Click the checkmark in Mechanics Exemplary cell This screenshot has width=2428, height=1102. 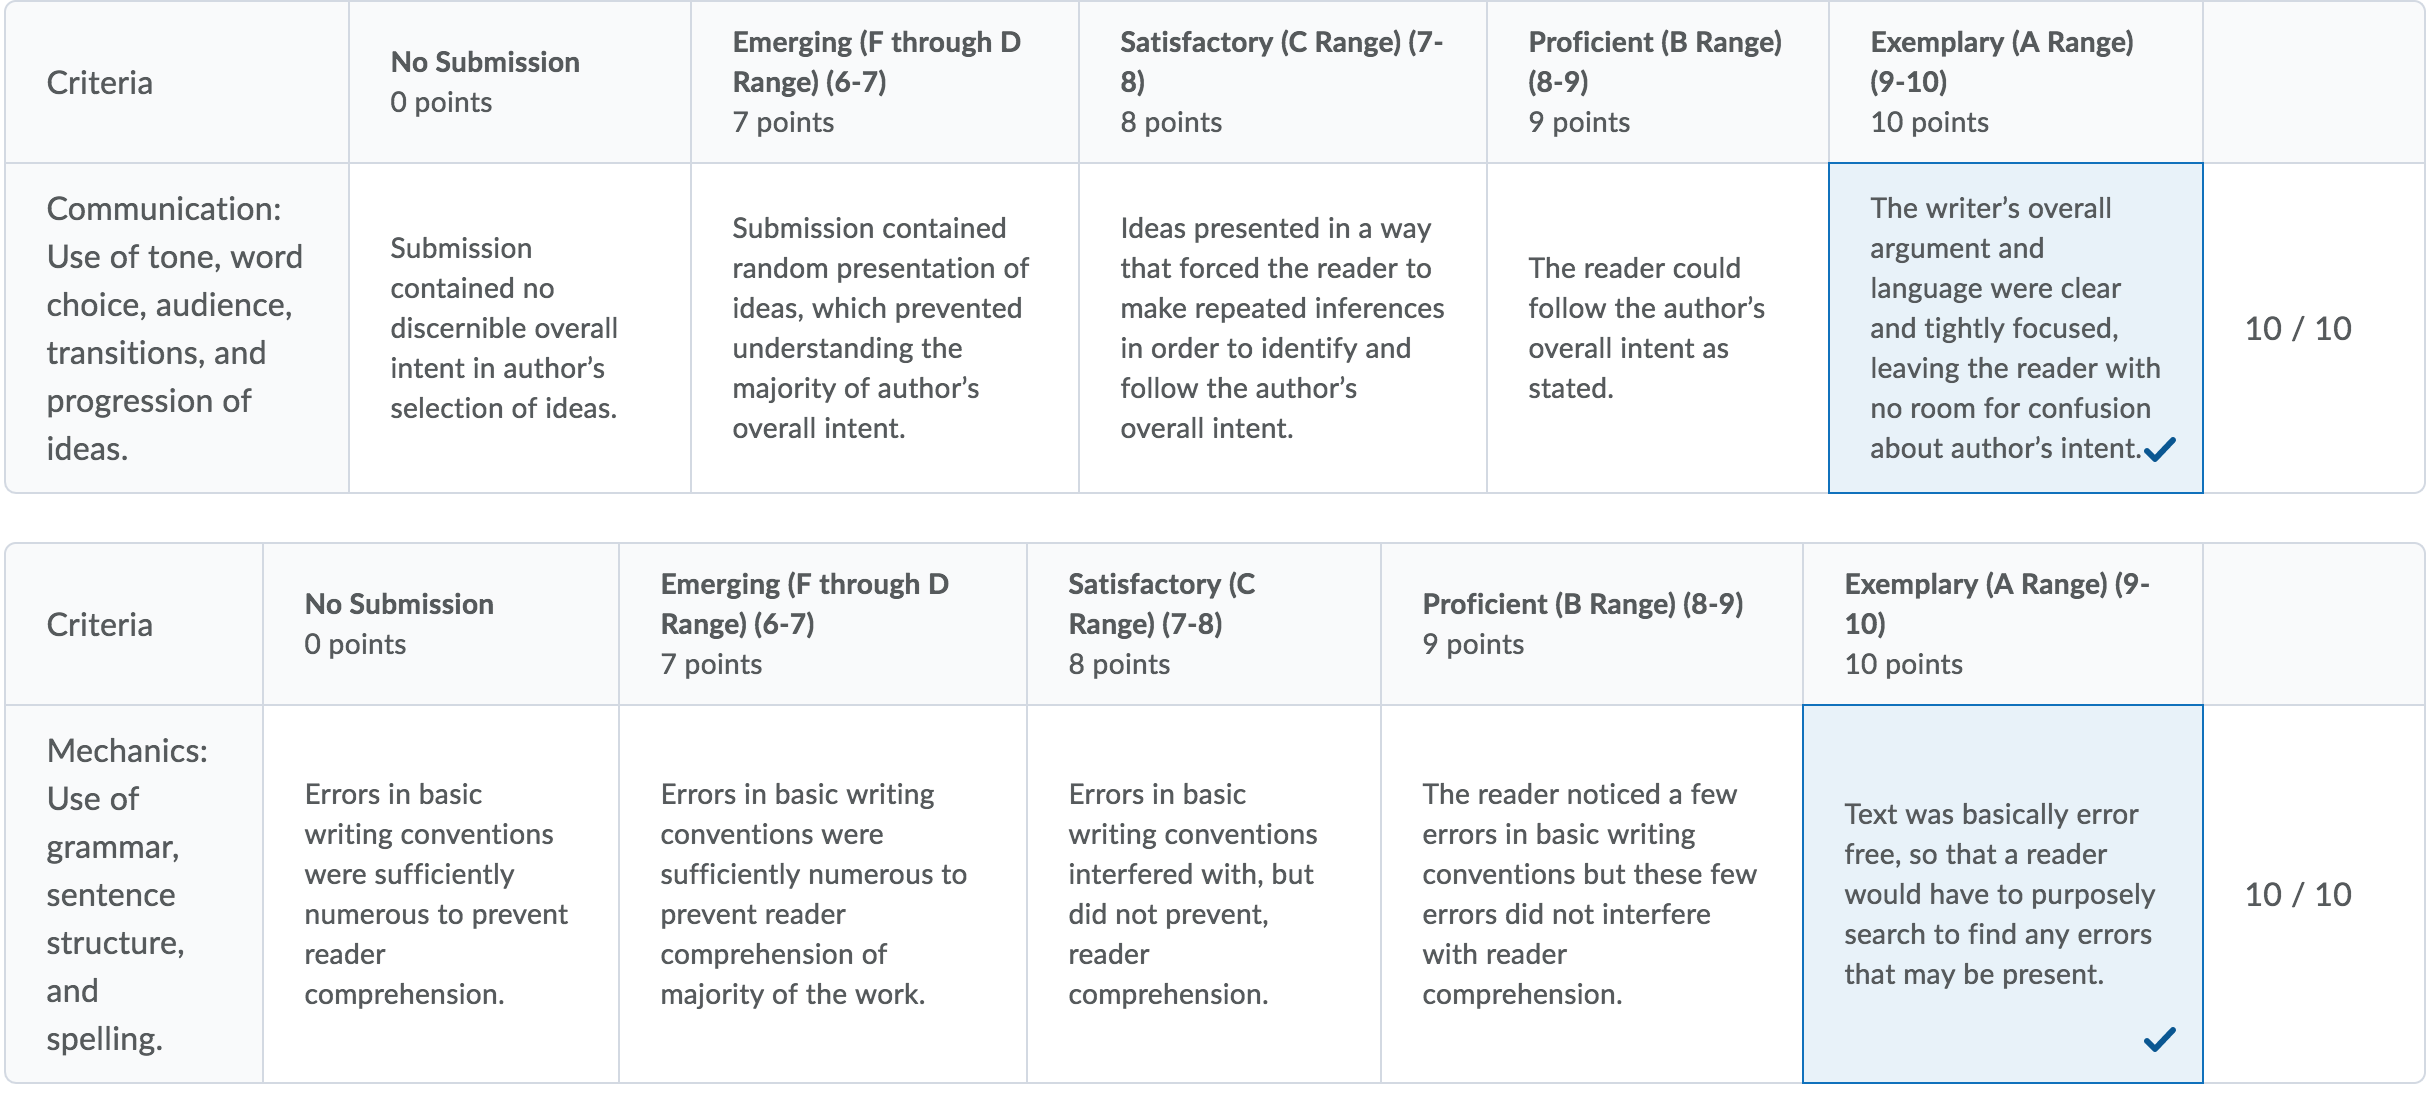tap(2160, 1040)
